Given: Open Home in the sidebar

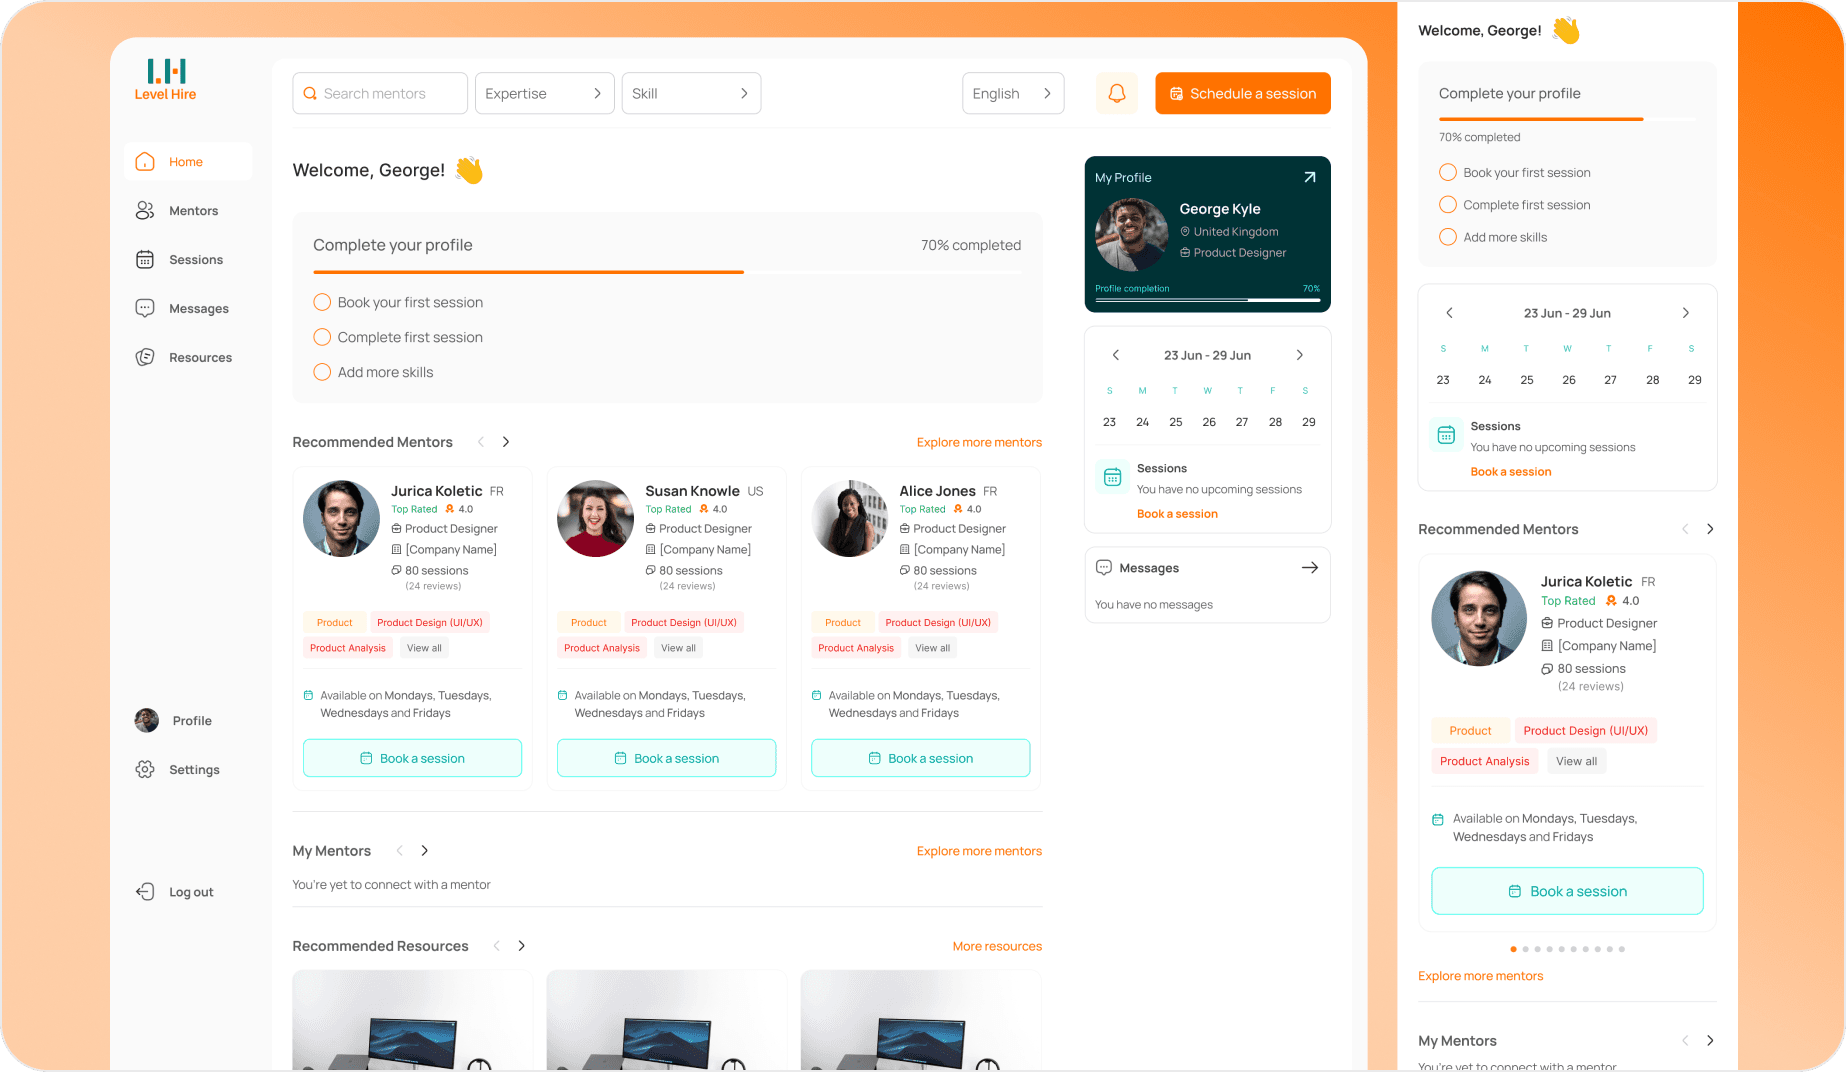Looking at the screenshot, I should point(188,162).
